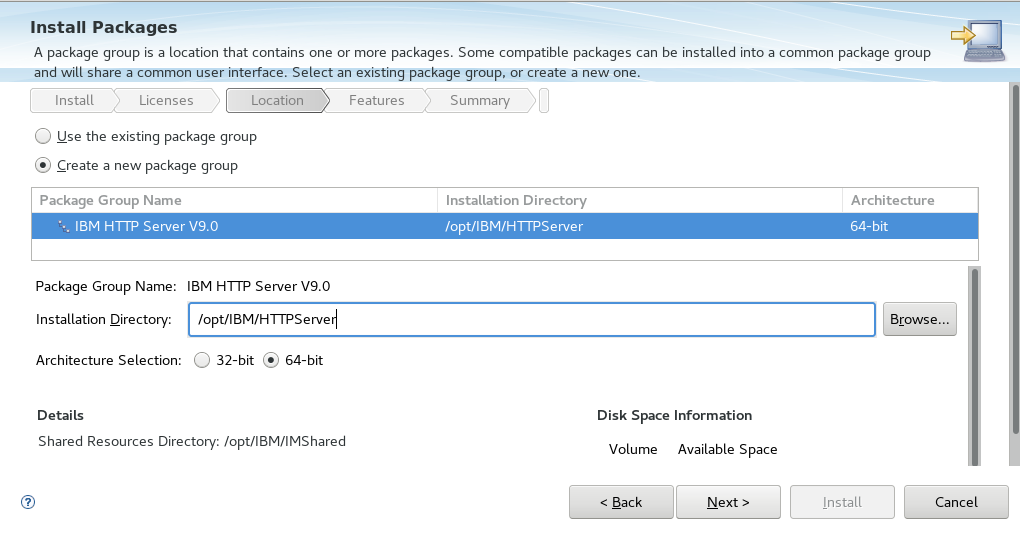Go back with the Back button
Viewport: 1020px width, 536px height.
(621, 502)
